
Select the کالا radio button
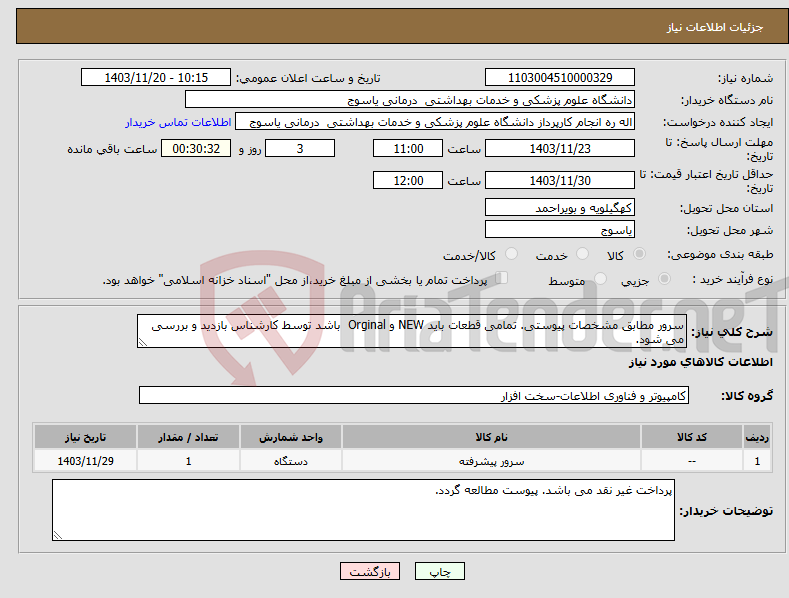tap(639, 254)
